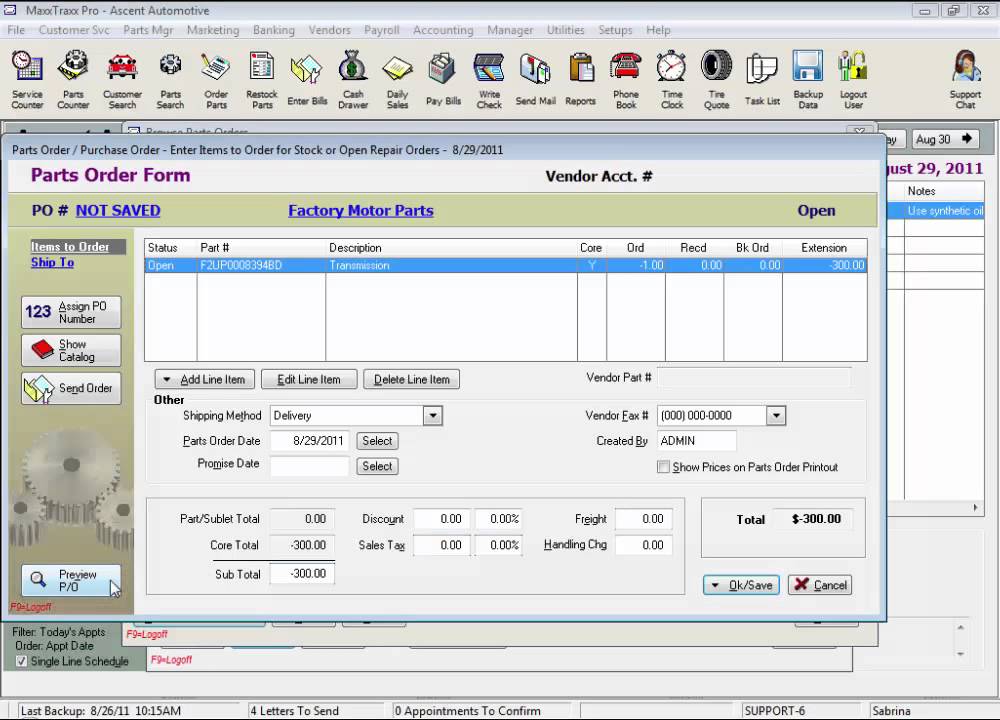Launch Customer Search from the toolbar
Image resolution: width=1000 pixels, height=720 pixels.
(x=122, y=80)
